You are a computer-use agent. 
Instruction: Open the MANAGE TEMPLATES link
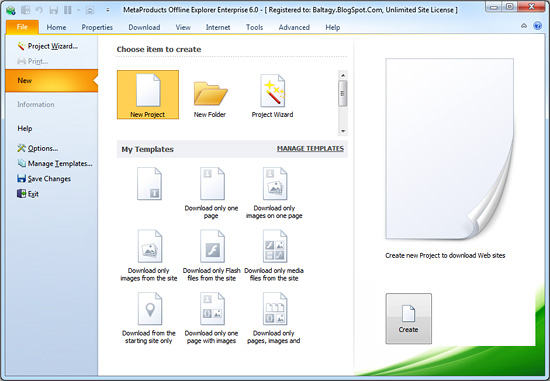coord(310,149)
